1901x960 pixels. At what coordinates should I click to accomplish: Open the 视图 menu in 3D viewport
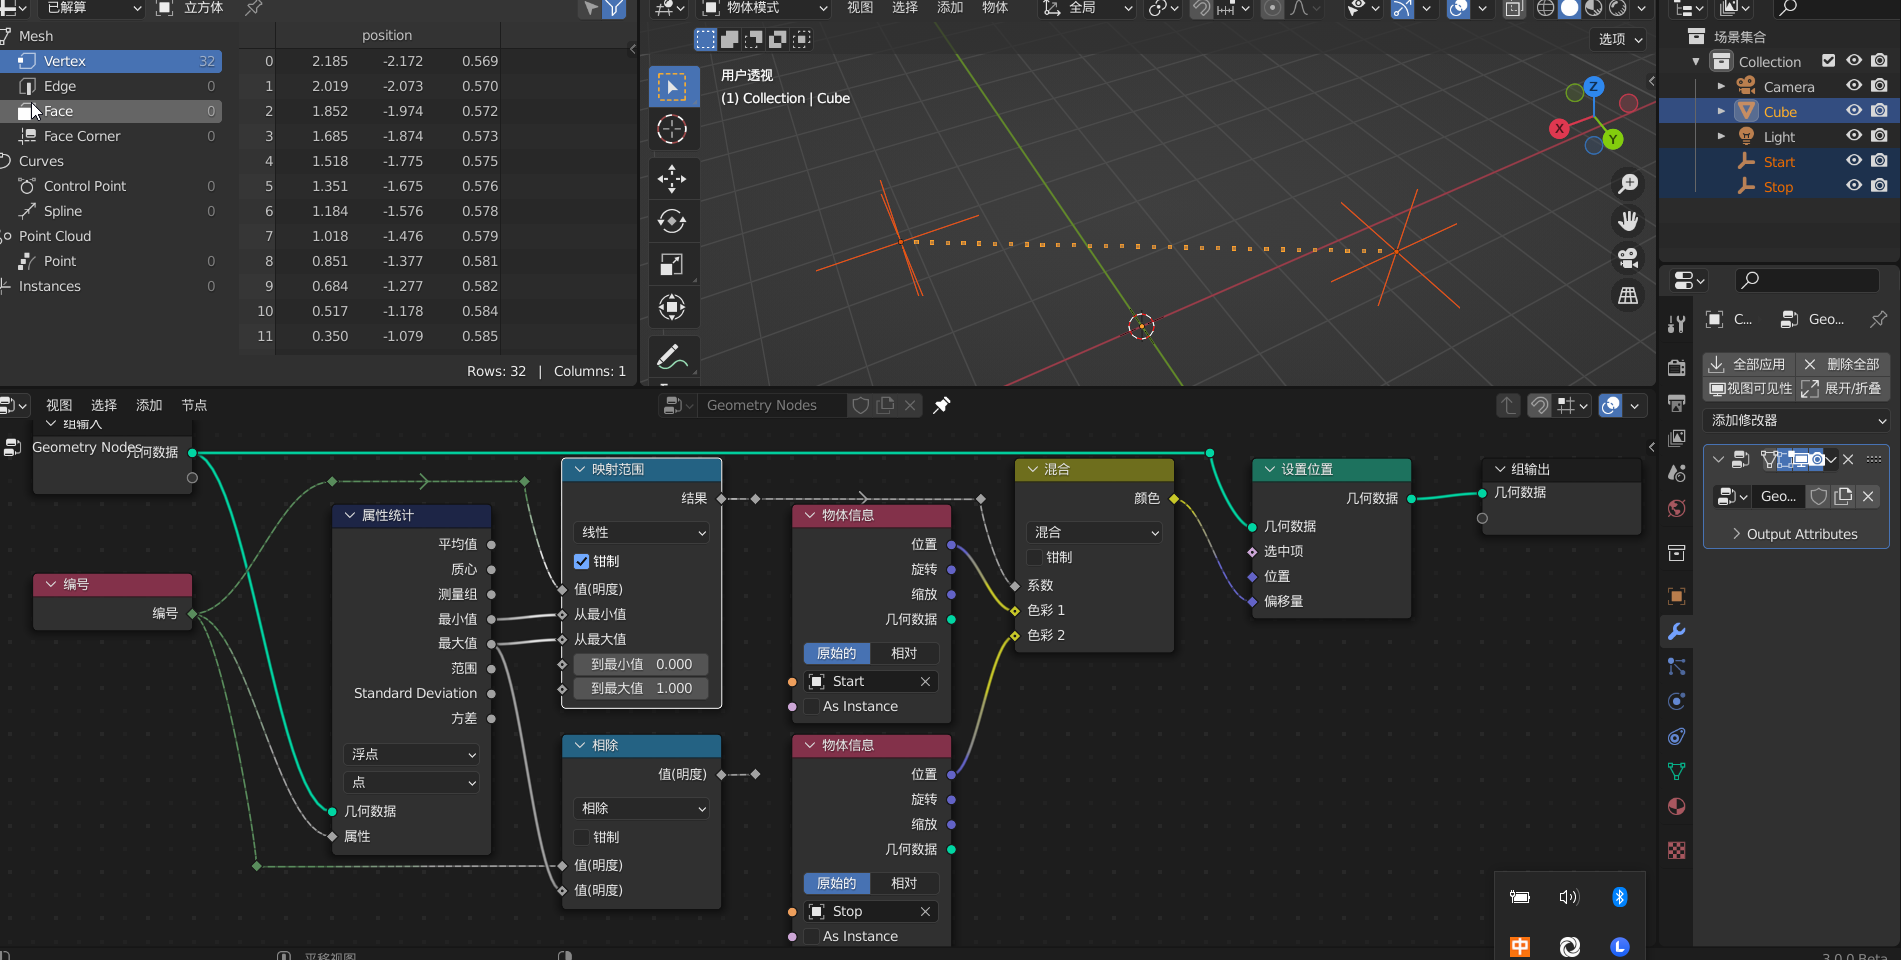tap(860, 8)
